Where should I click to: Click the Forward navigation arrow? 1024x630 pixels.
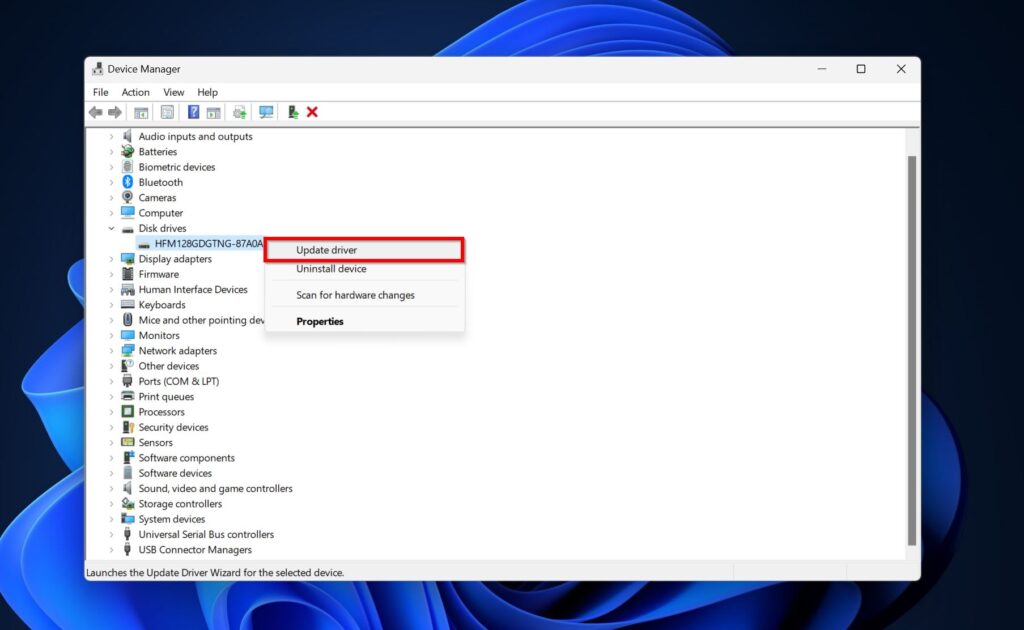[113, 112]
